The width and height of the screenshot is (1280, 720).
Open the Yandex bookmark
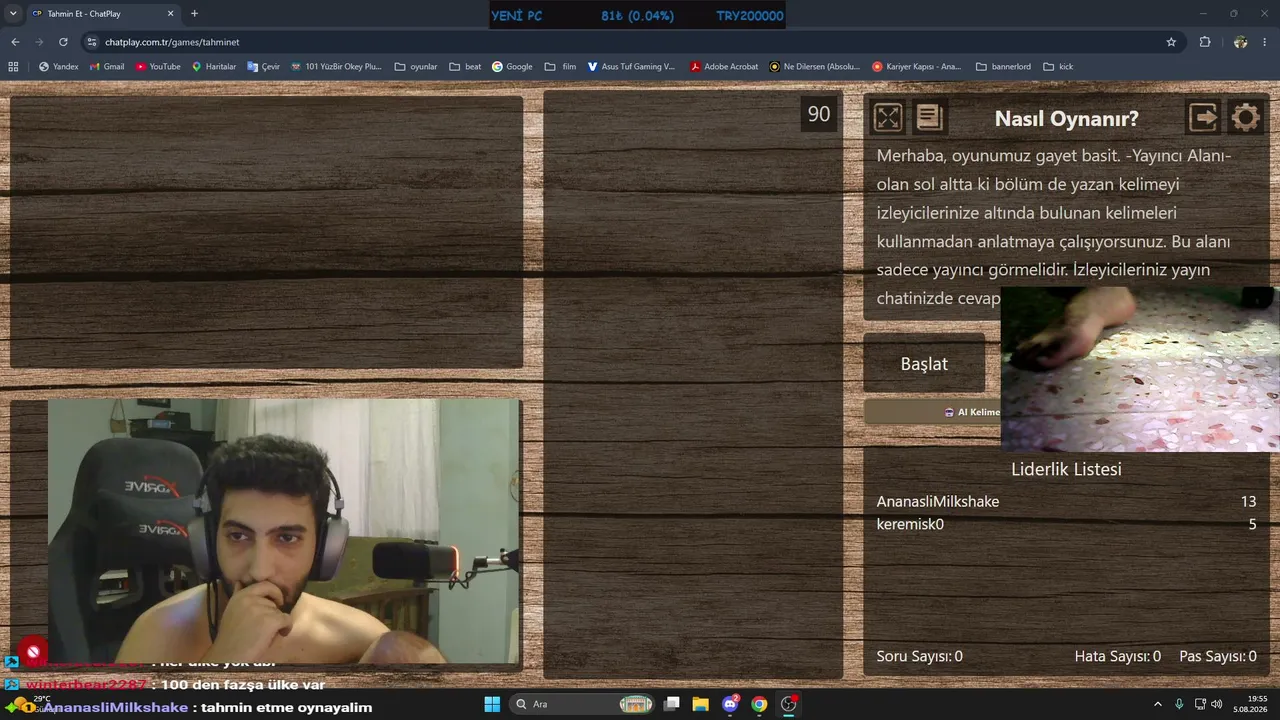[58, 67]
